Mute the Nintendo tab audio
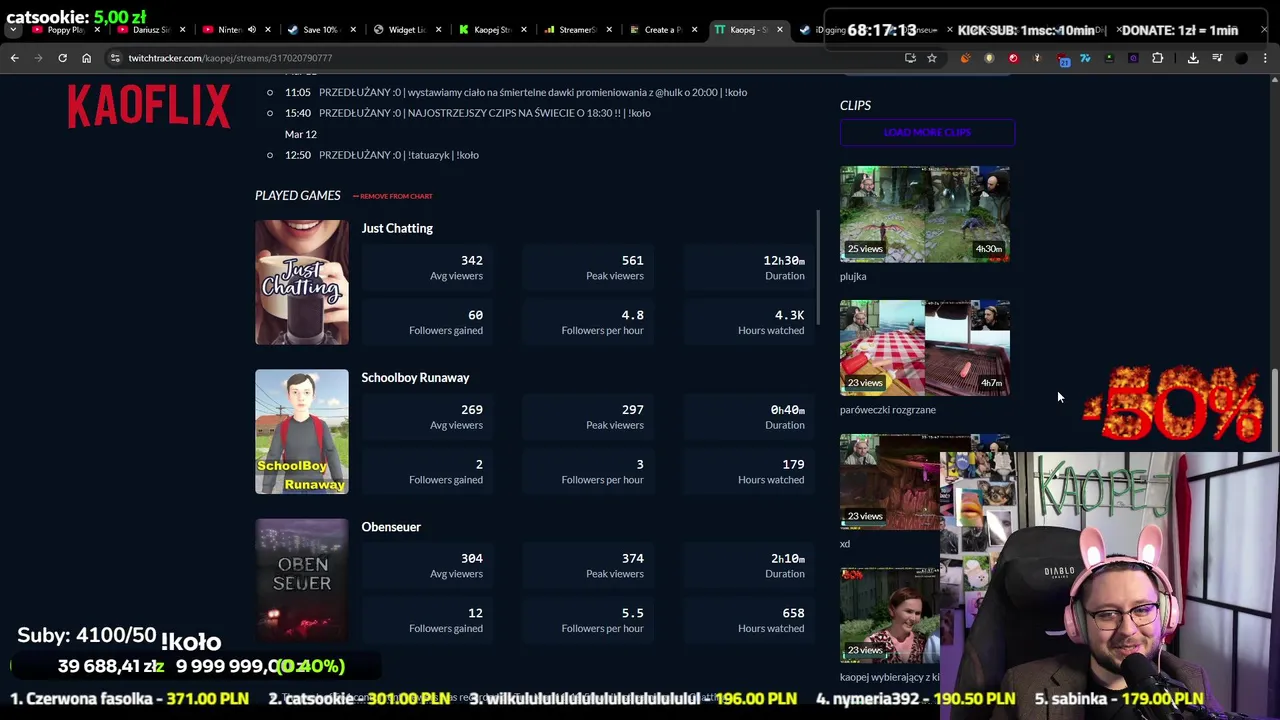The height and width of the screenshot is (720, 1280). pos(251,30)
